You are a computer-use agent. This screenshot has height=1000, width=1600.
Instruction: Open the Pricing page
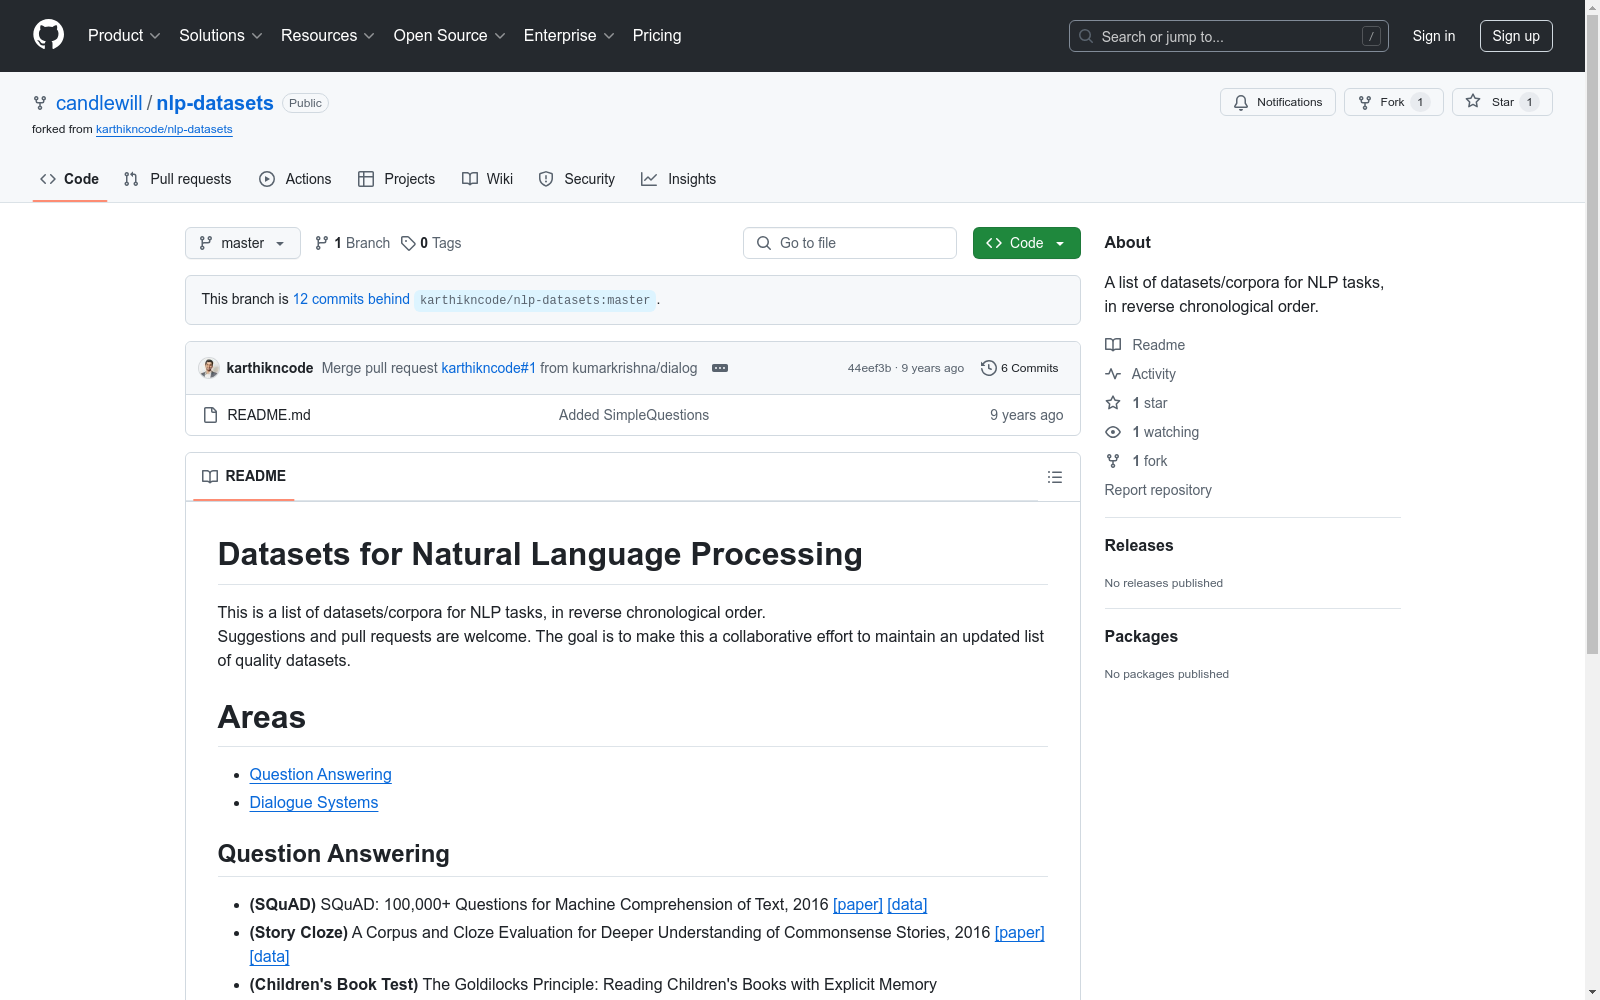click(x=657, y=36)
